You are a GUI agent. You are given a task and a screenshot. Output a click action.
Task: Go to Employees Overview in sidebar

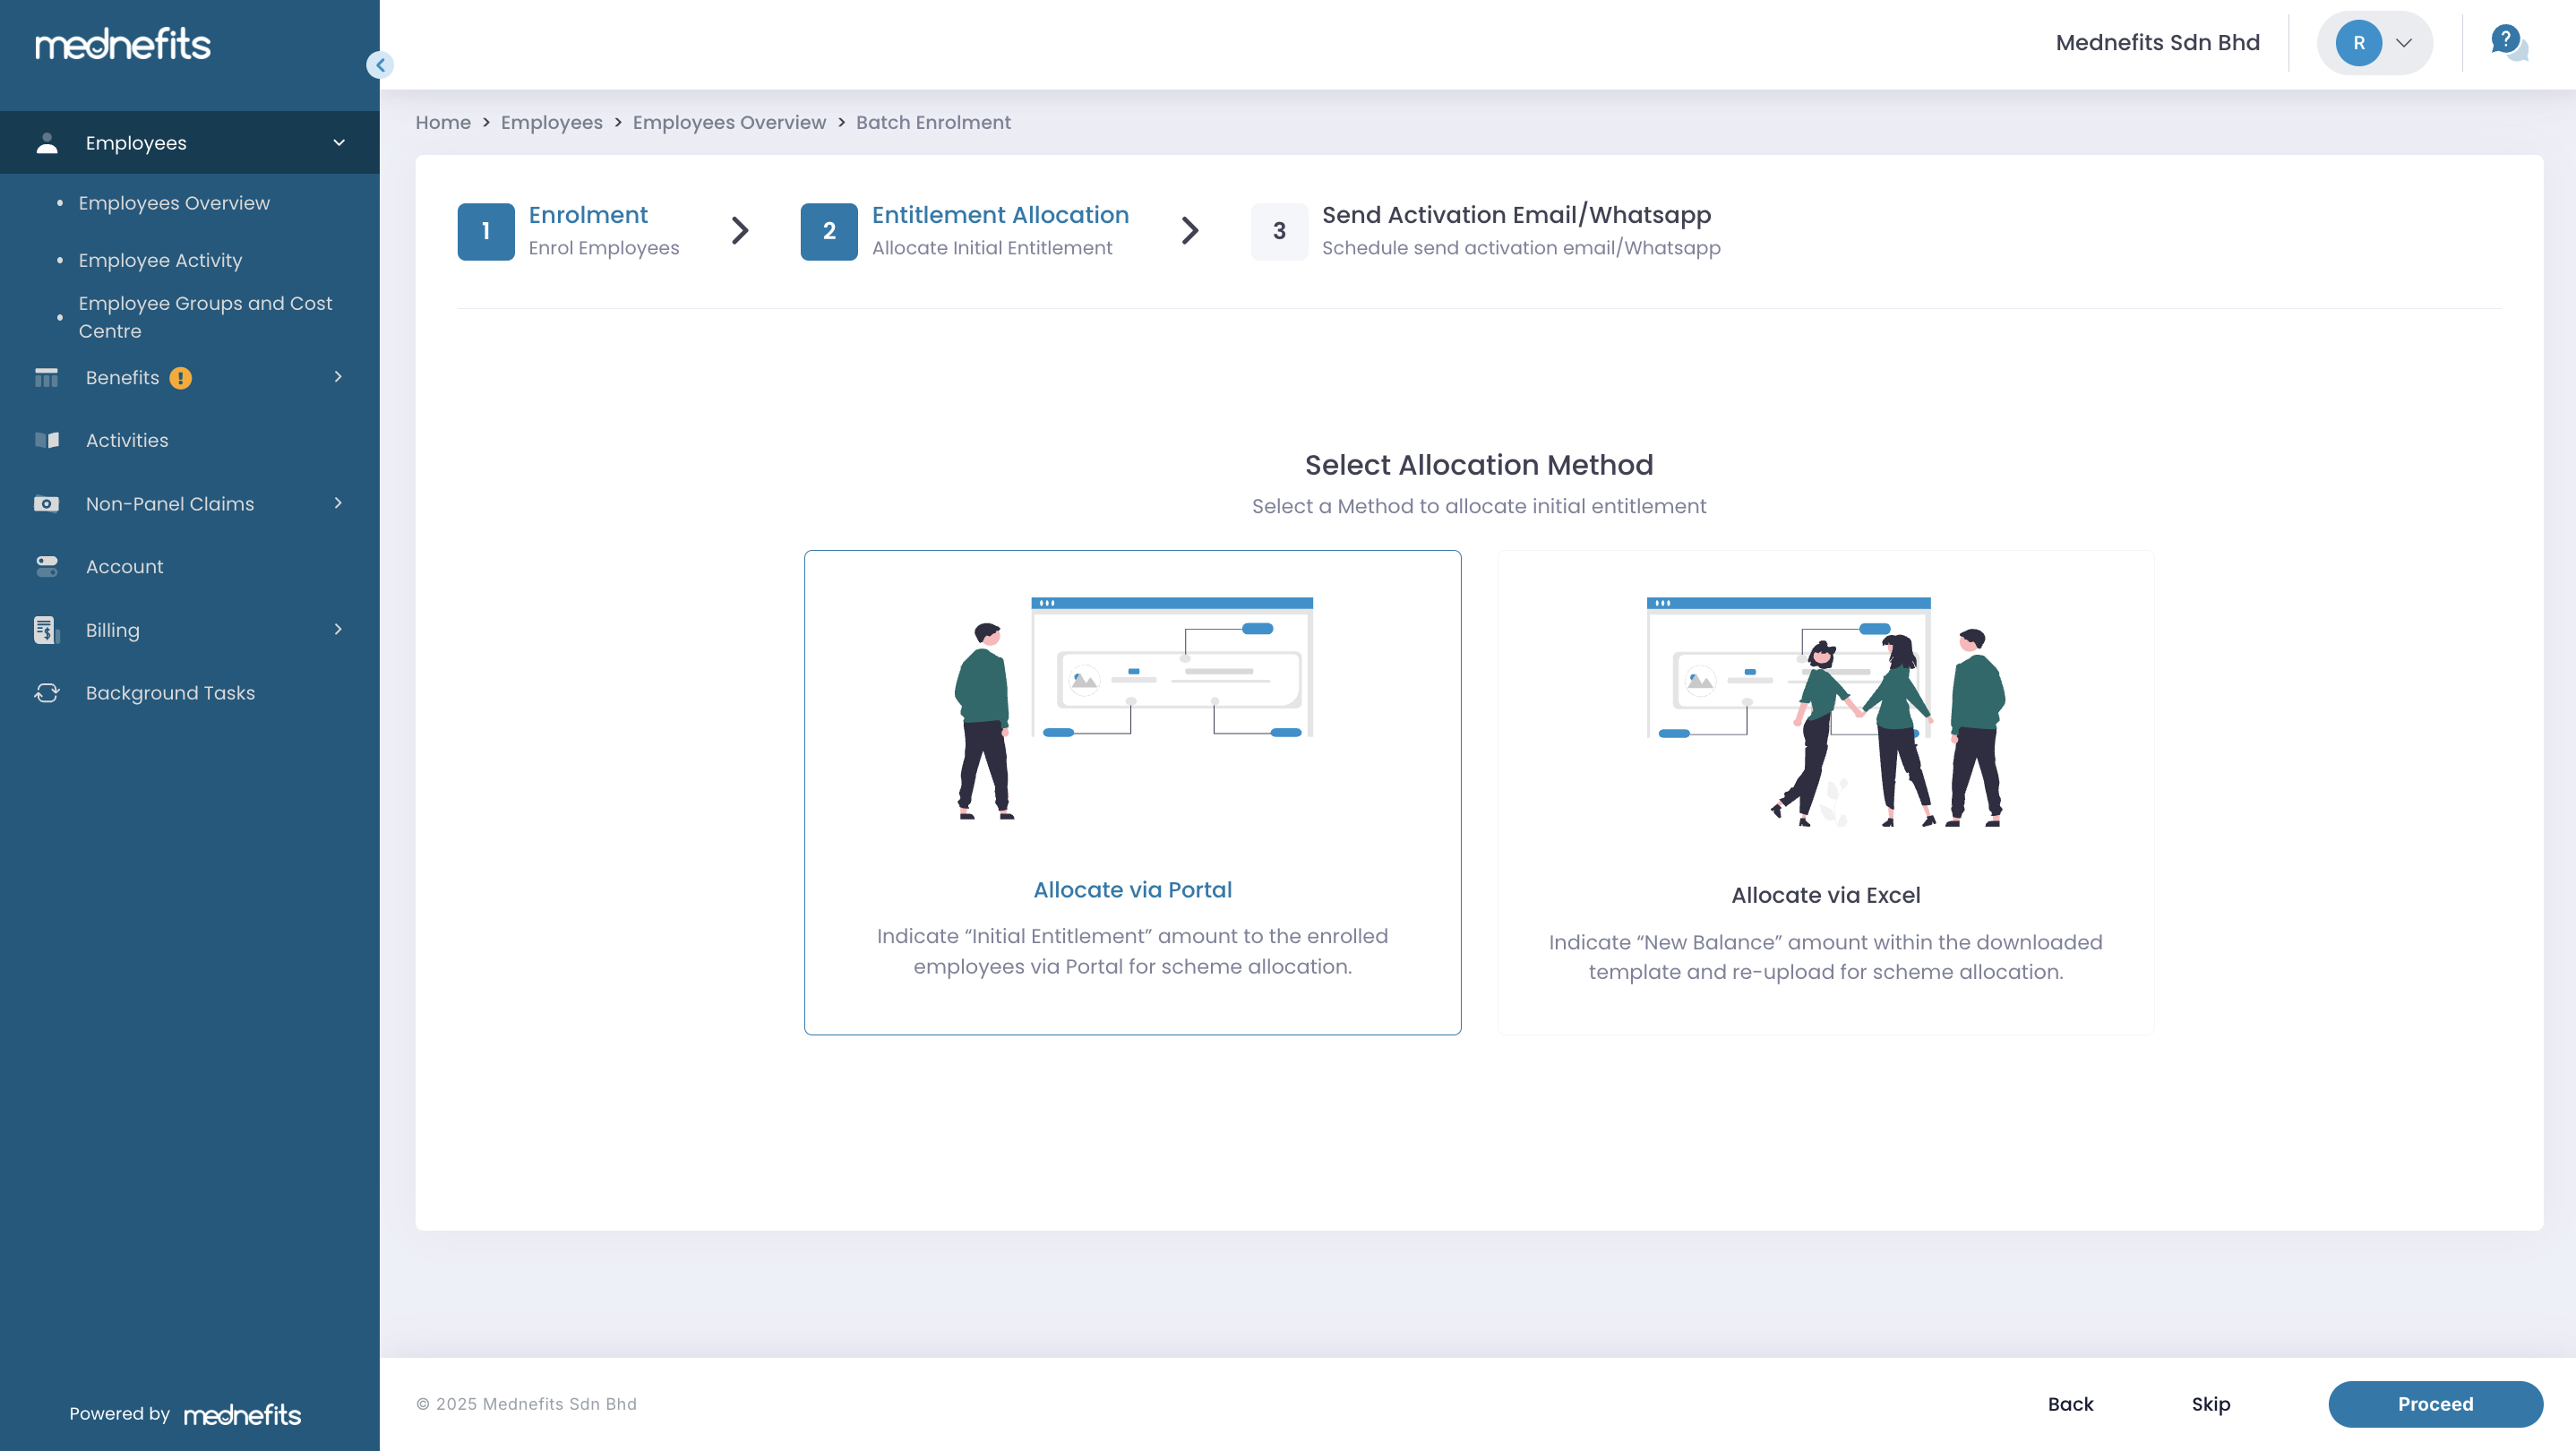(174, 203)
